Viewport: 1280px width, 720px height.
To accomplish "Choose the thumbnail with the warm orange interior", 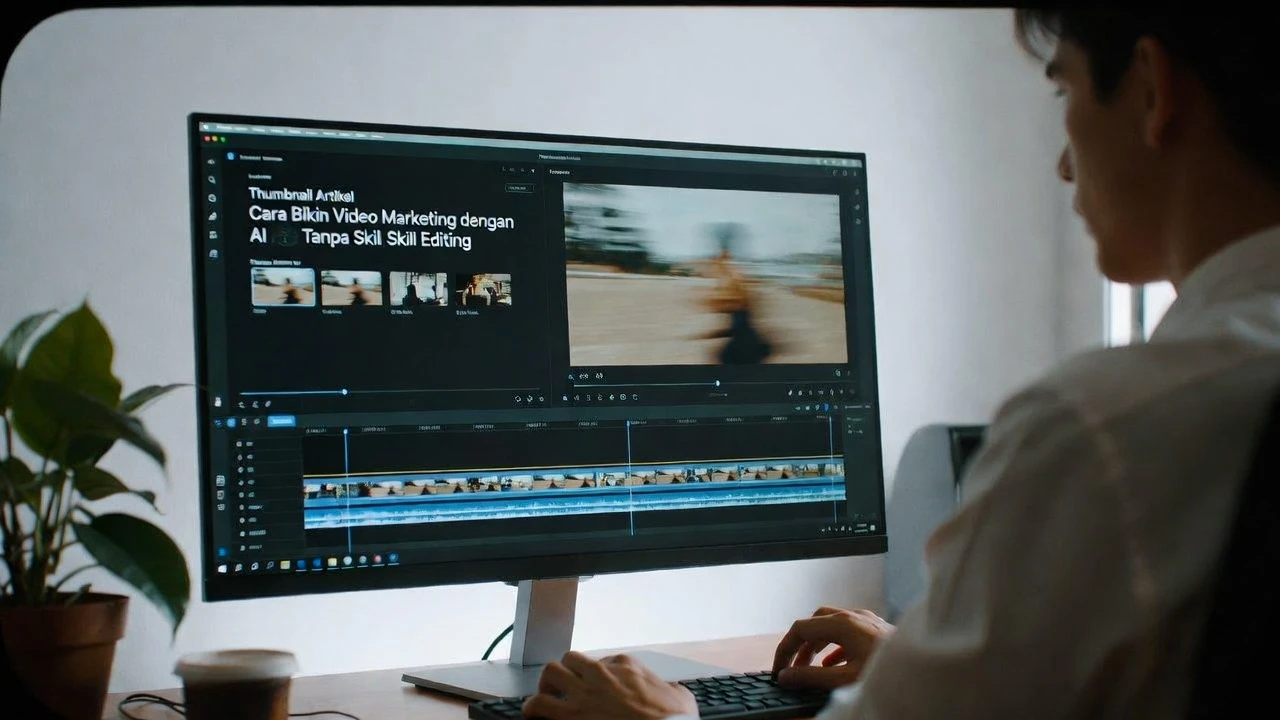I will coord(484,290).
